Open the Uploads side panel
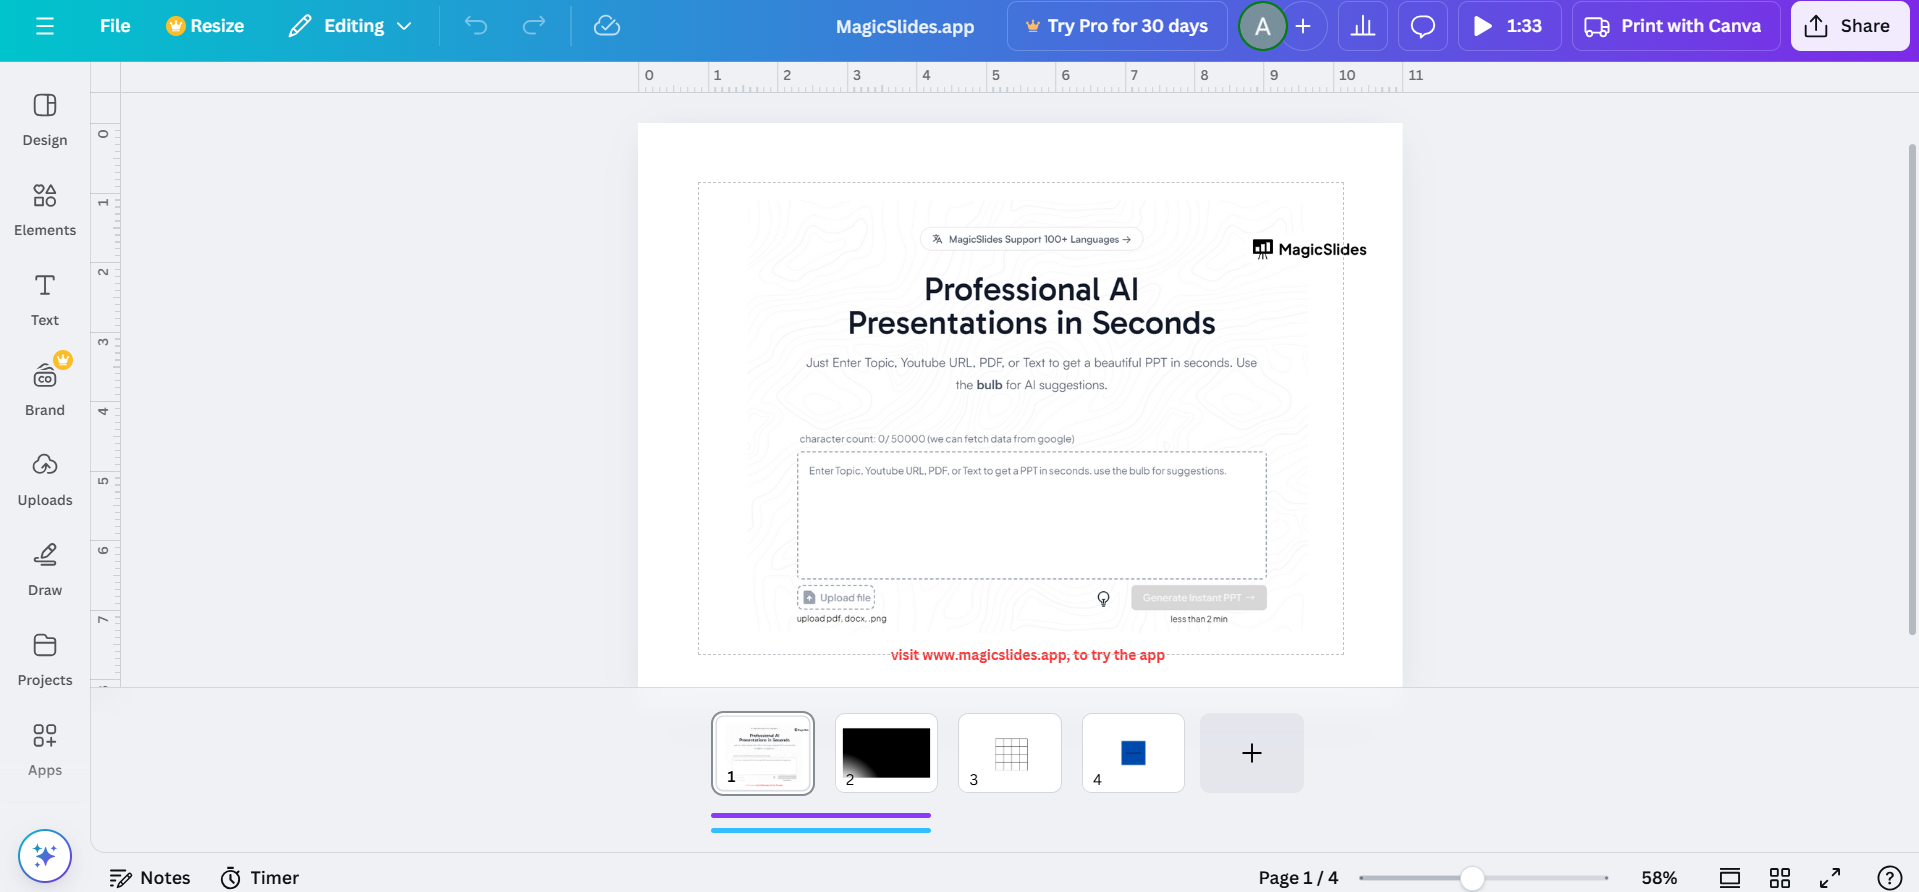Viewport: 1919px width, 892px height. pos(45,480)
